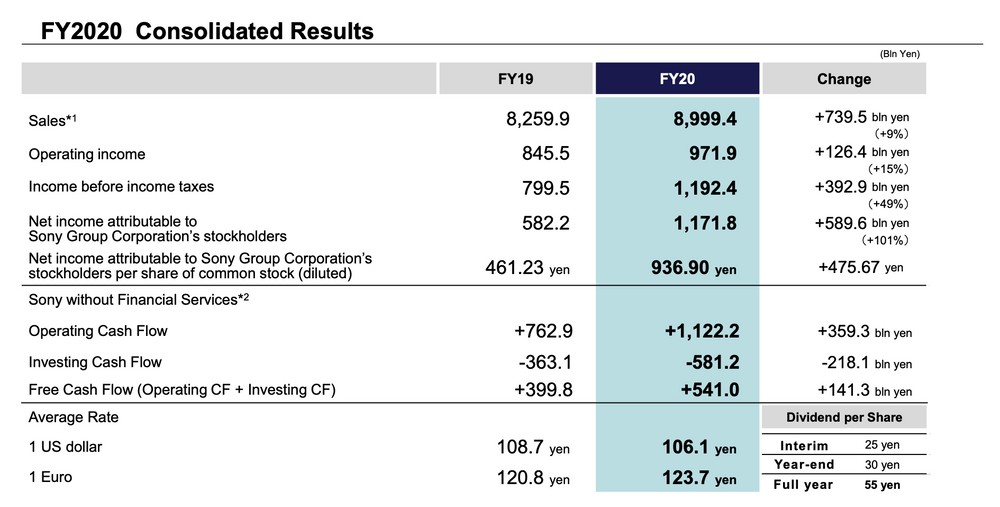Click the Dividend per Share header
This screenshot has height=507, width=1000.
843,417
